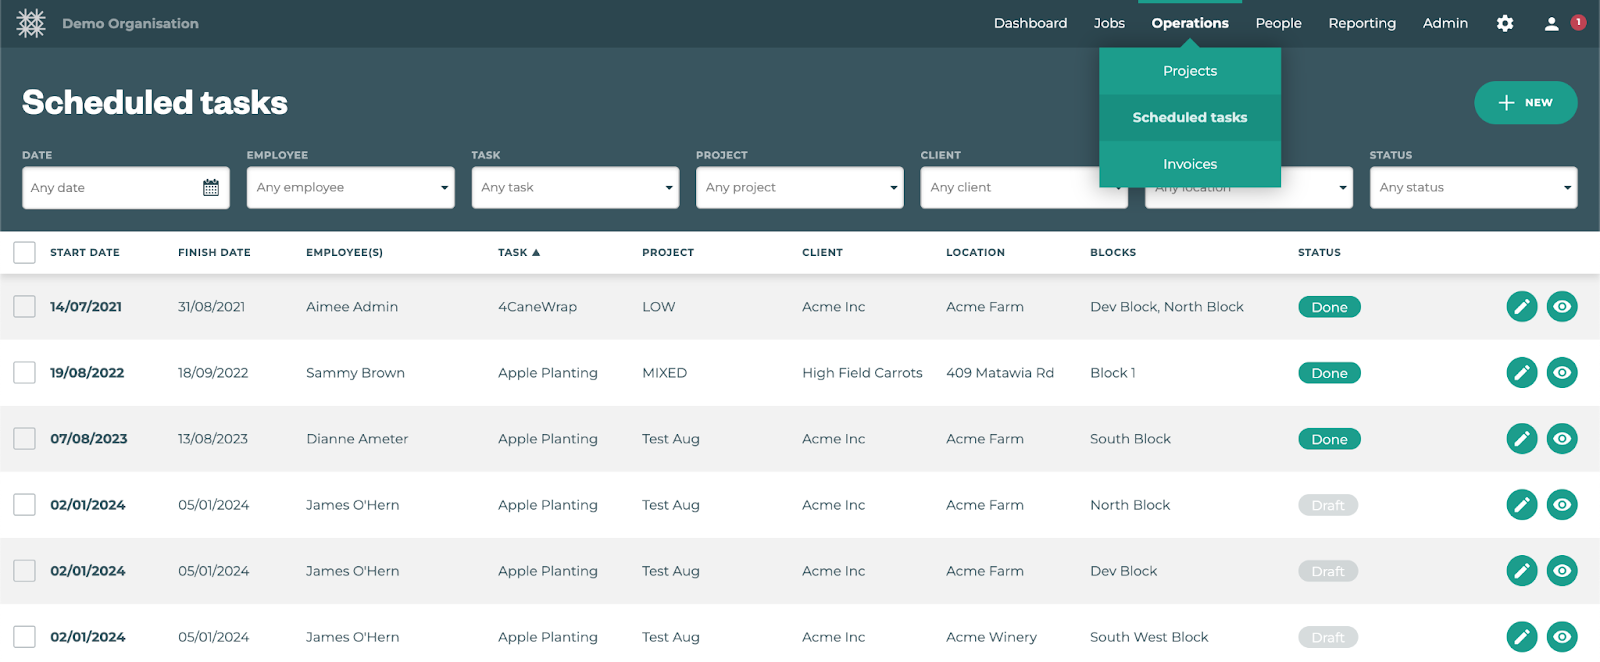View the Sammy Brown task with eye icon
Image resolution: width=1600 pixels, height=662 pixels.
(x=1561, y=373)
